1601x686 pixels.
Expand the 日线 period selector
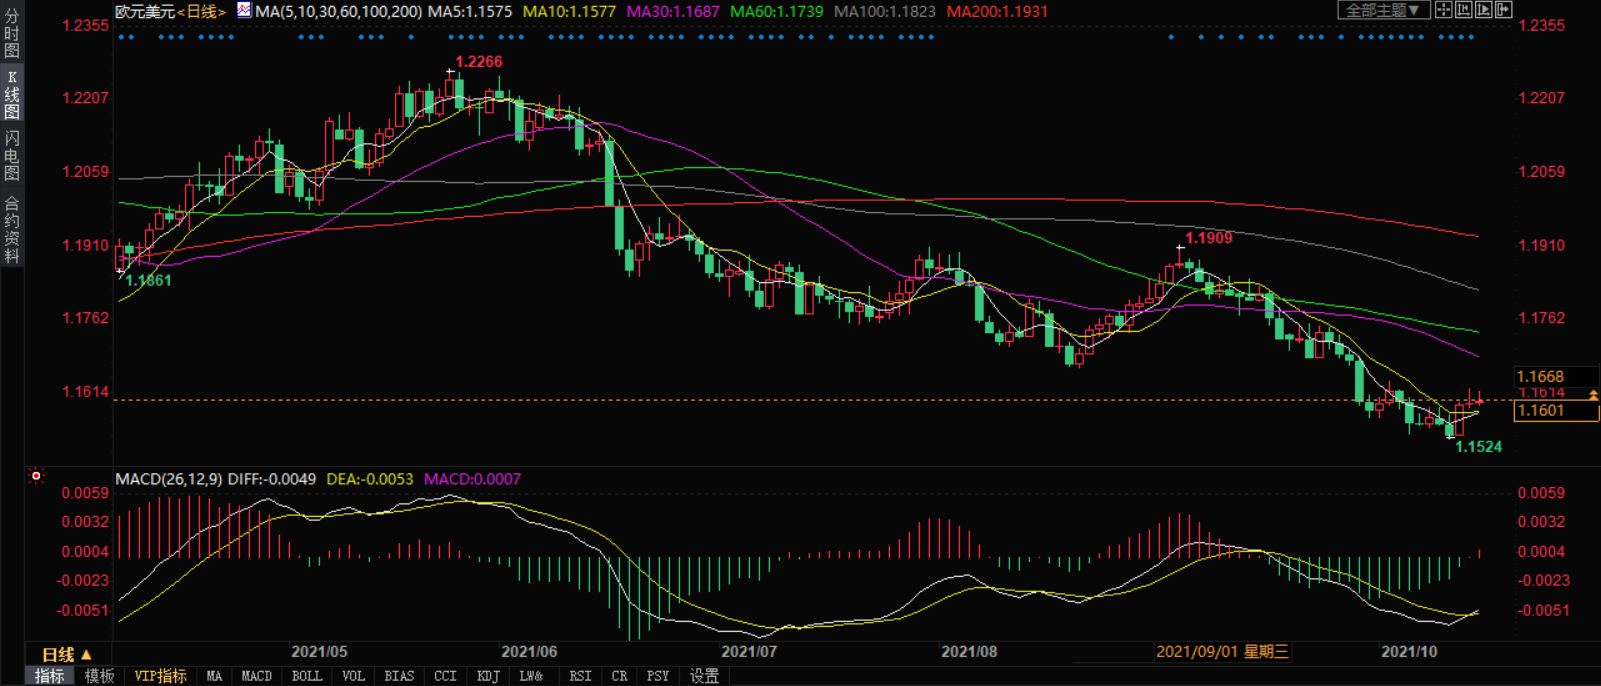(x=66, y=654)
